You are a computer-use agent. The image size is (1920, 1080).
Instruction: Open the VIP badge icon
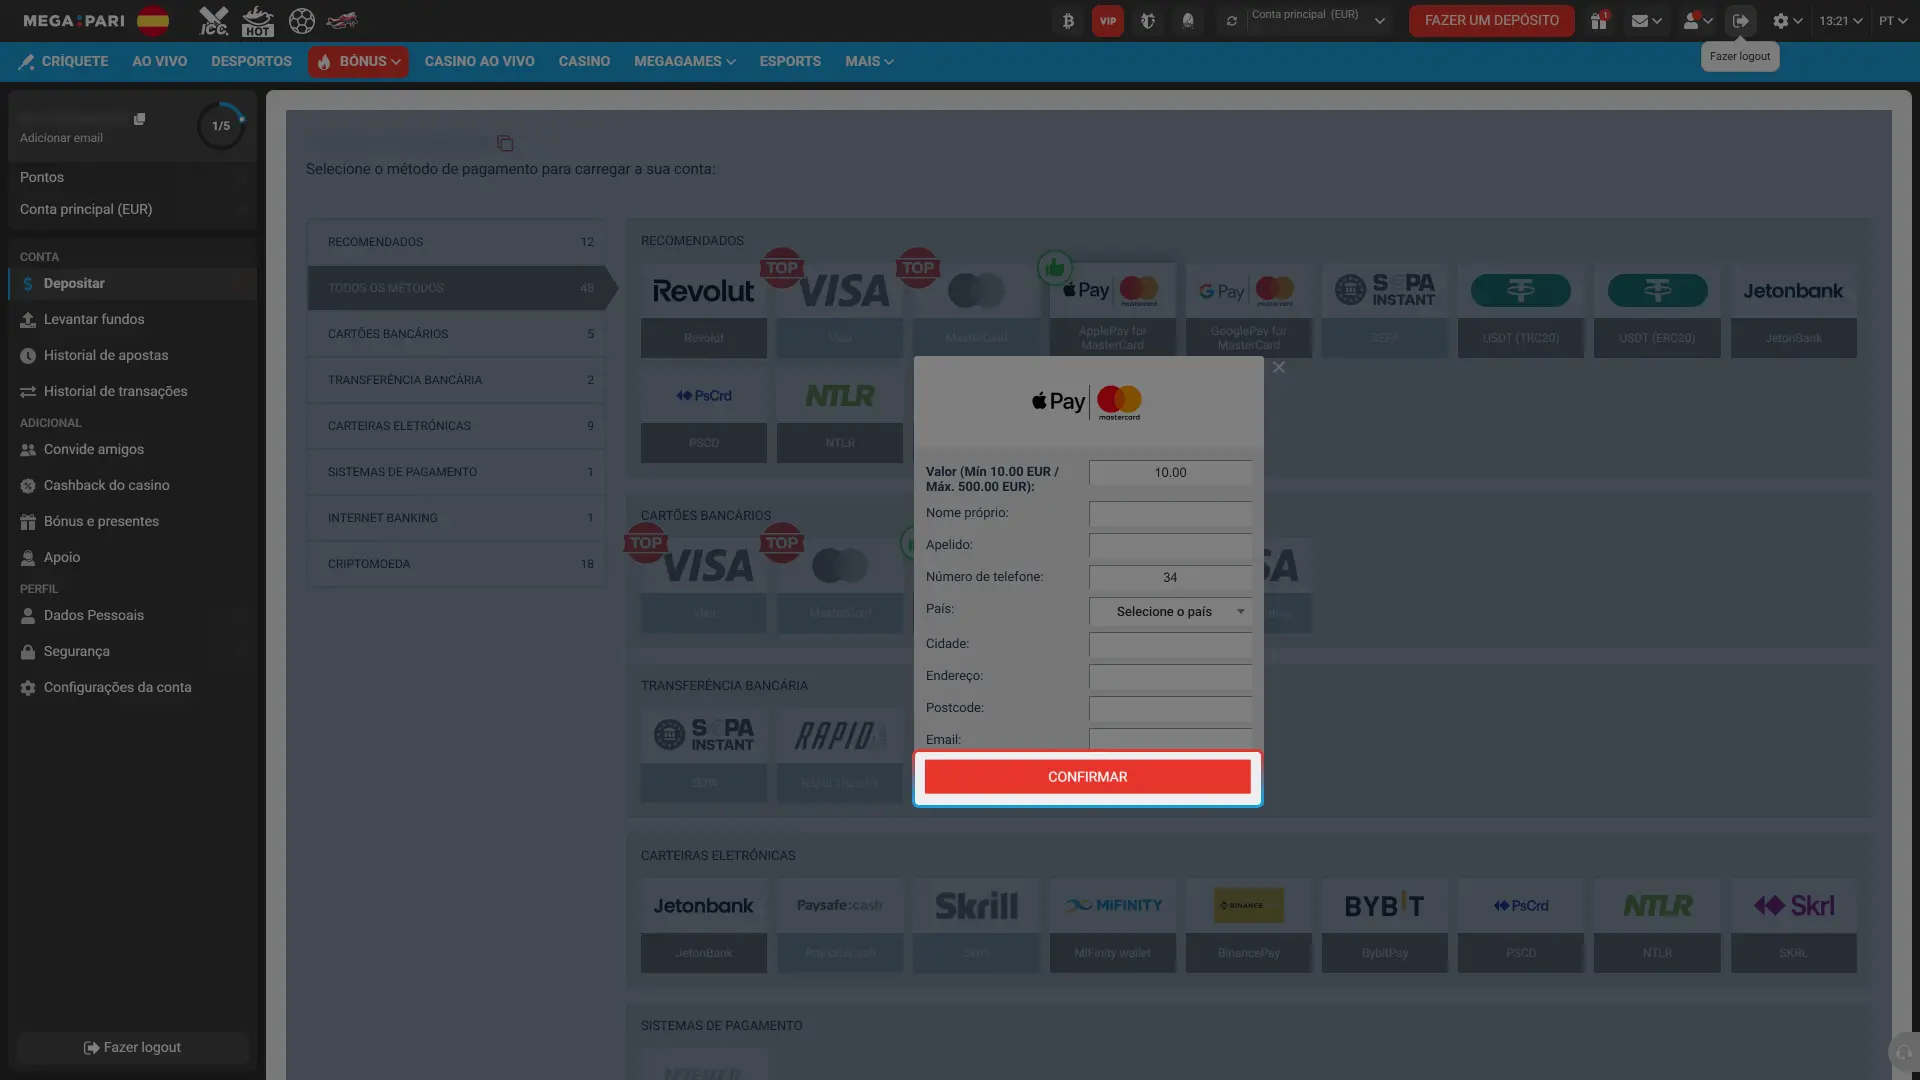coord(1108,21)
